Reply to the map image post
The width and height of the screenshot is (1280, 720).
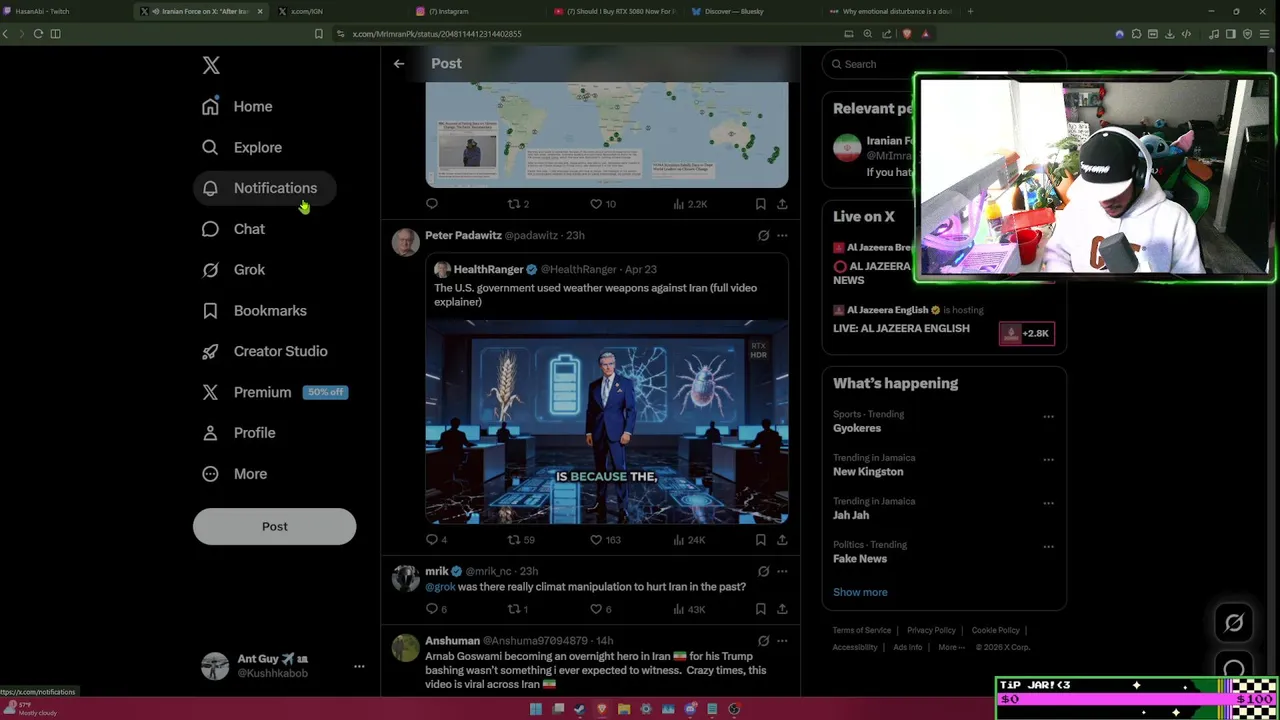[x=432, y=204]
